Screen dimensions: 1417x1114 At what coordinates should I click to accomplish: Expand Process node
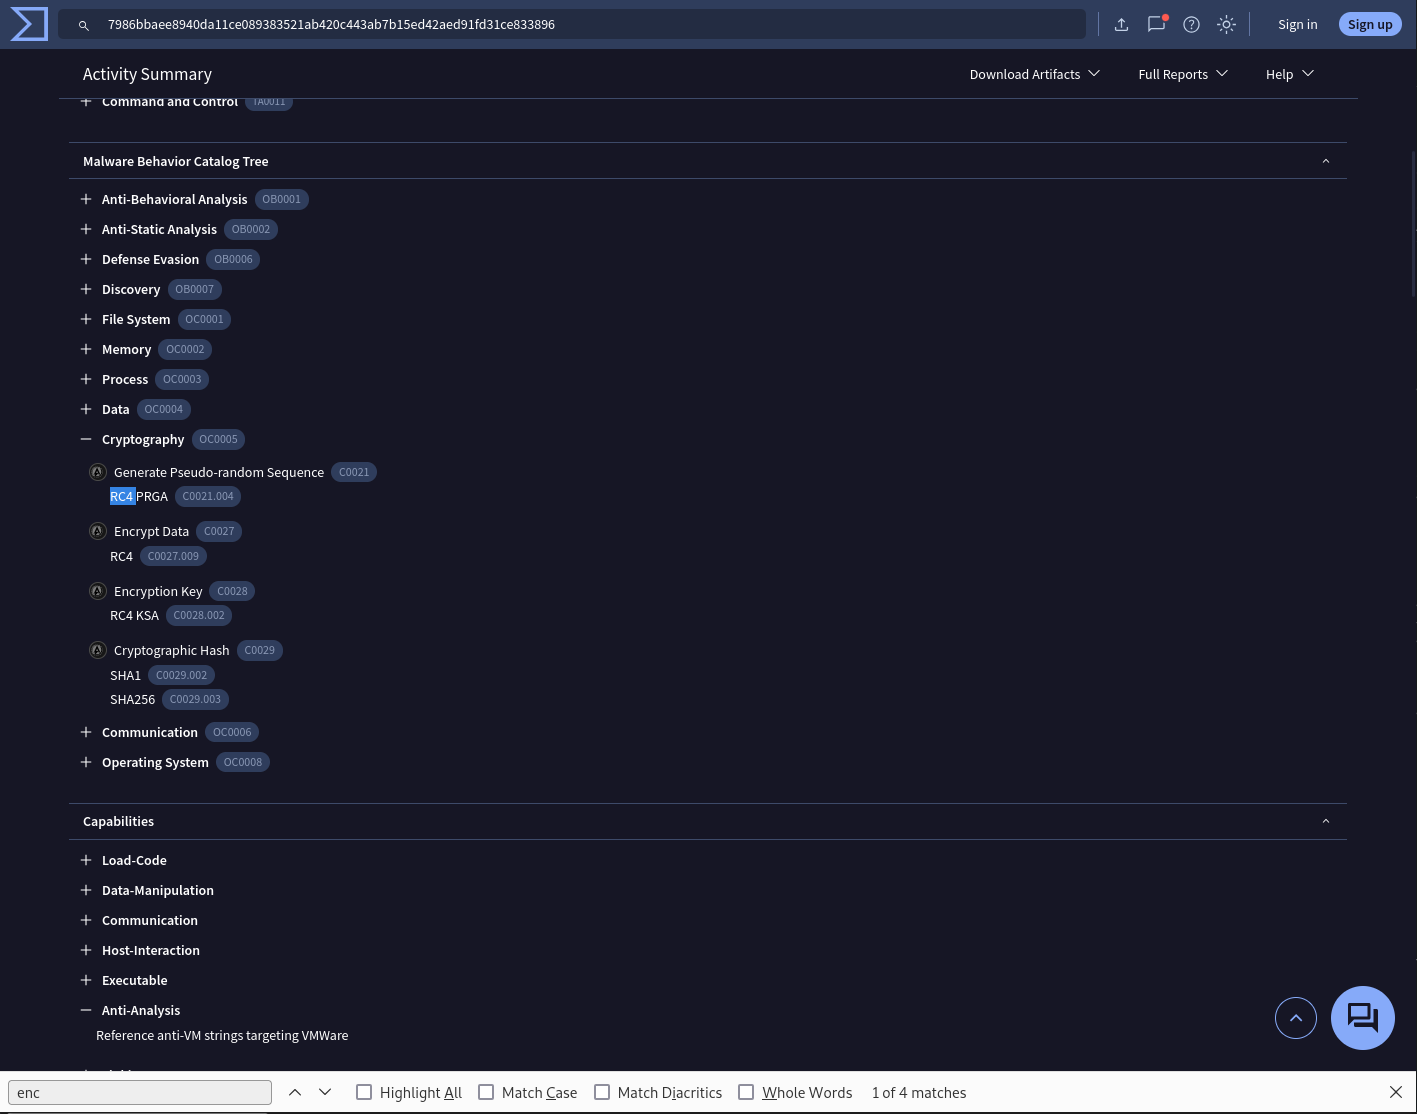pyautogui.click(x=86, y=379)
